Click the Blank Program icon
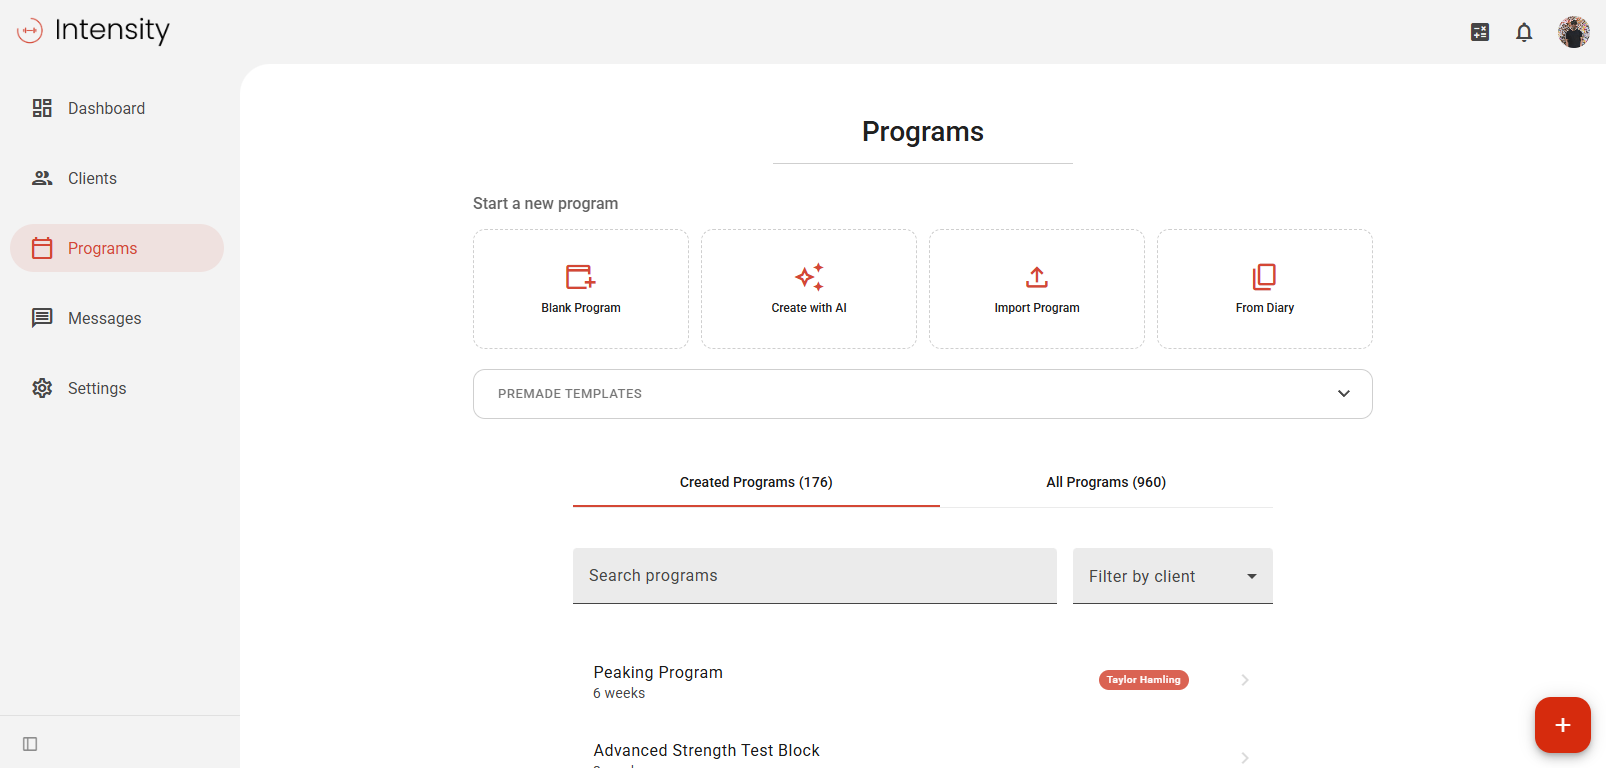The width and height of the screenshot is (1606, 768). 580,277
